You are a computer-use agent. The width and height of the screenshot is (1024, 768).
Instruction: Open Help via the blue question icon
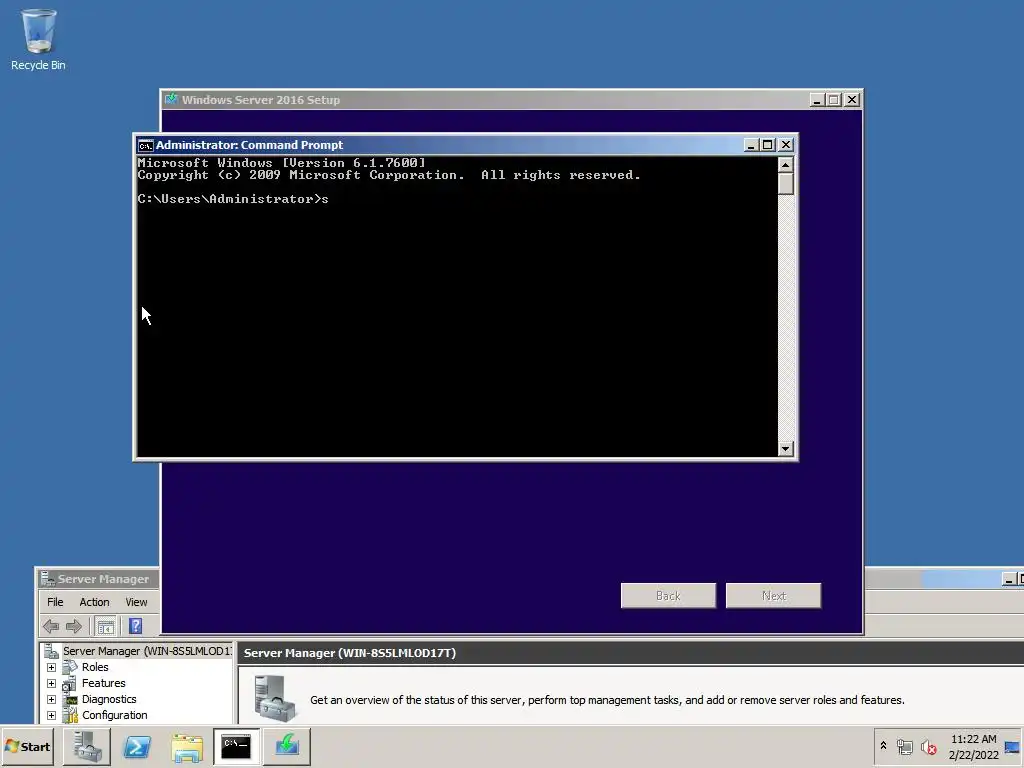[135, 626]
